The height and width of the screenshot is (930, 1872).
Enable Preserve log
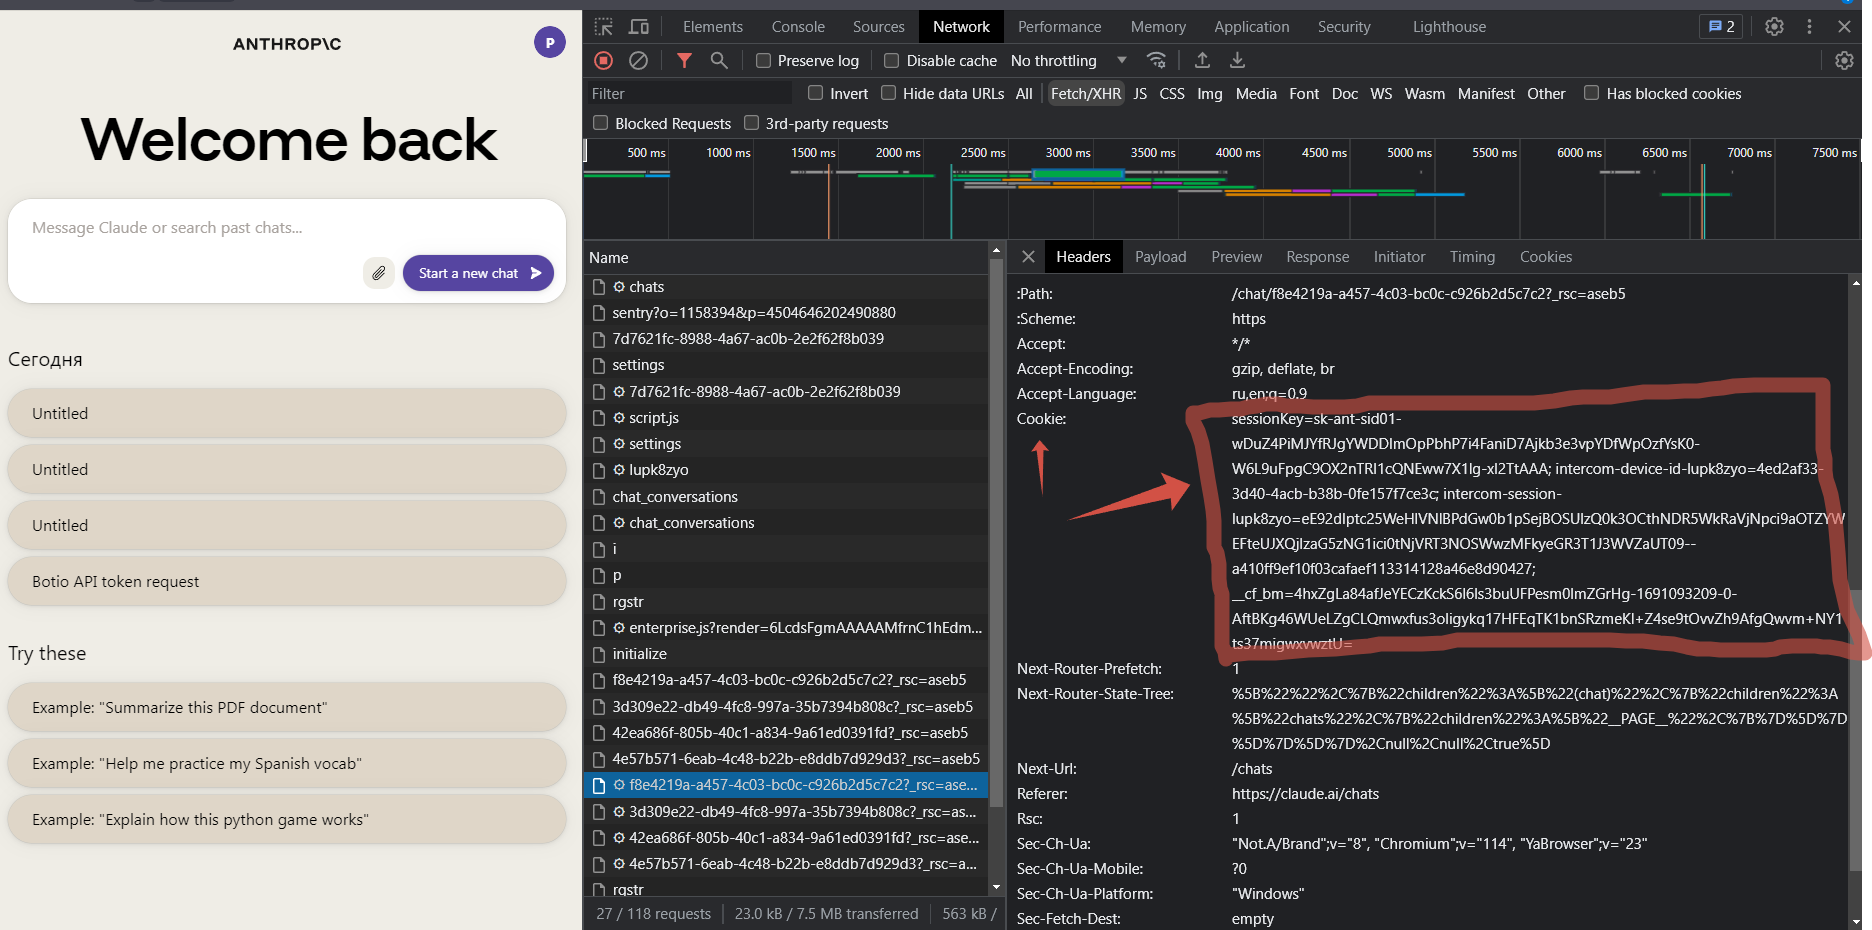click(763, 60)
